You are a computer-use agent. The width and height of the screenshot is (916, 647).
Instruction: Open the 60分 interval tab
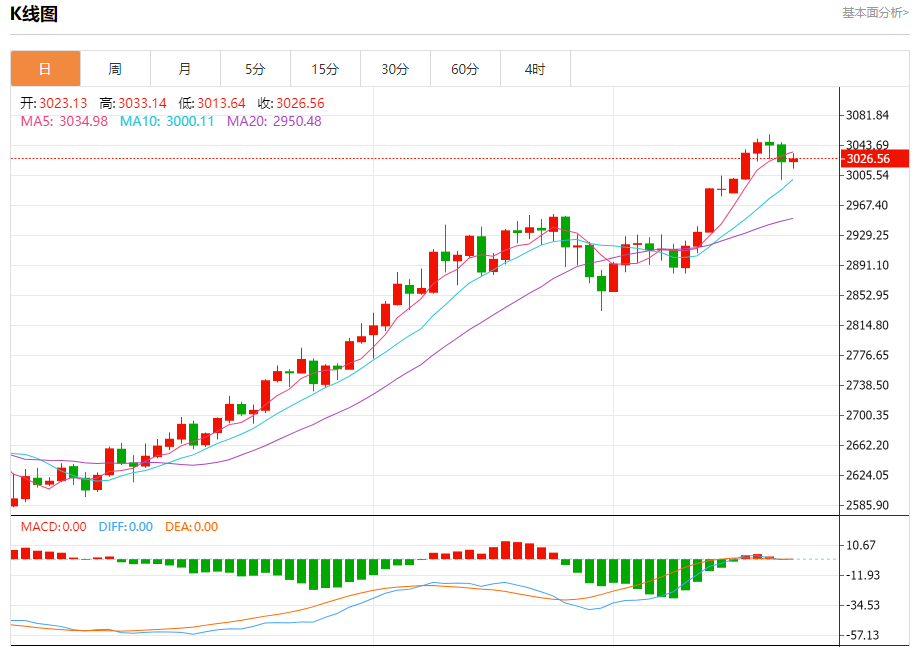465,69
